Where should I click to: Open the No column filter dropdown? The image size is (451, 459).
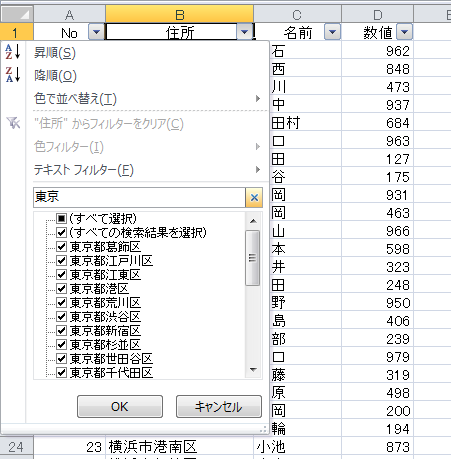pos(96,32)
